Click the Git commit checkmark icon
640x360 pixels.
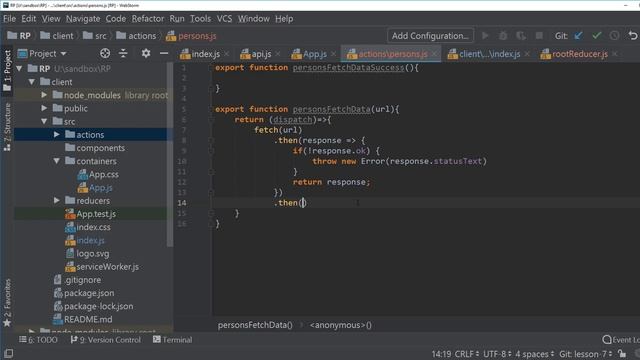click(597, 36)
